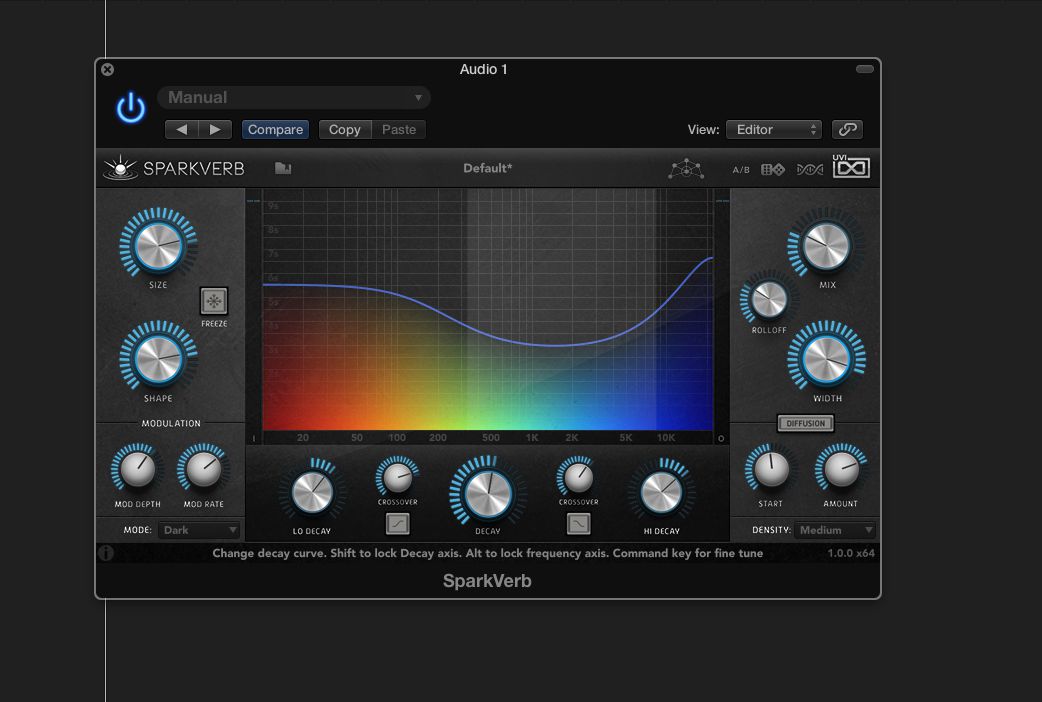This screenshot has width=1042, height=702.
Task: Open the preset voyager network icon
Action: click(686, 169)
